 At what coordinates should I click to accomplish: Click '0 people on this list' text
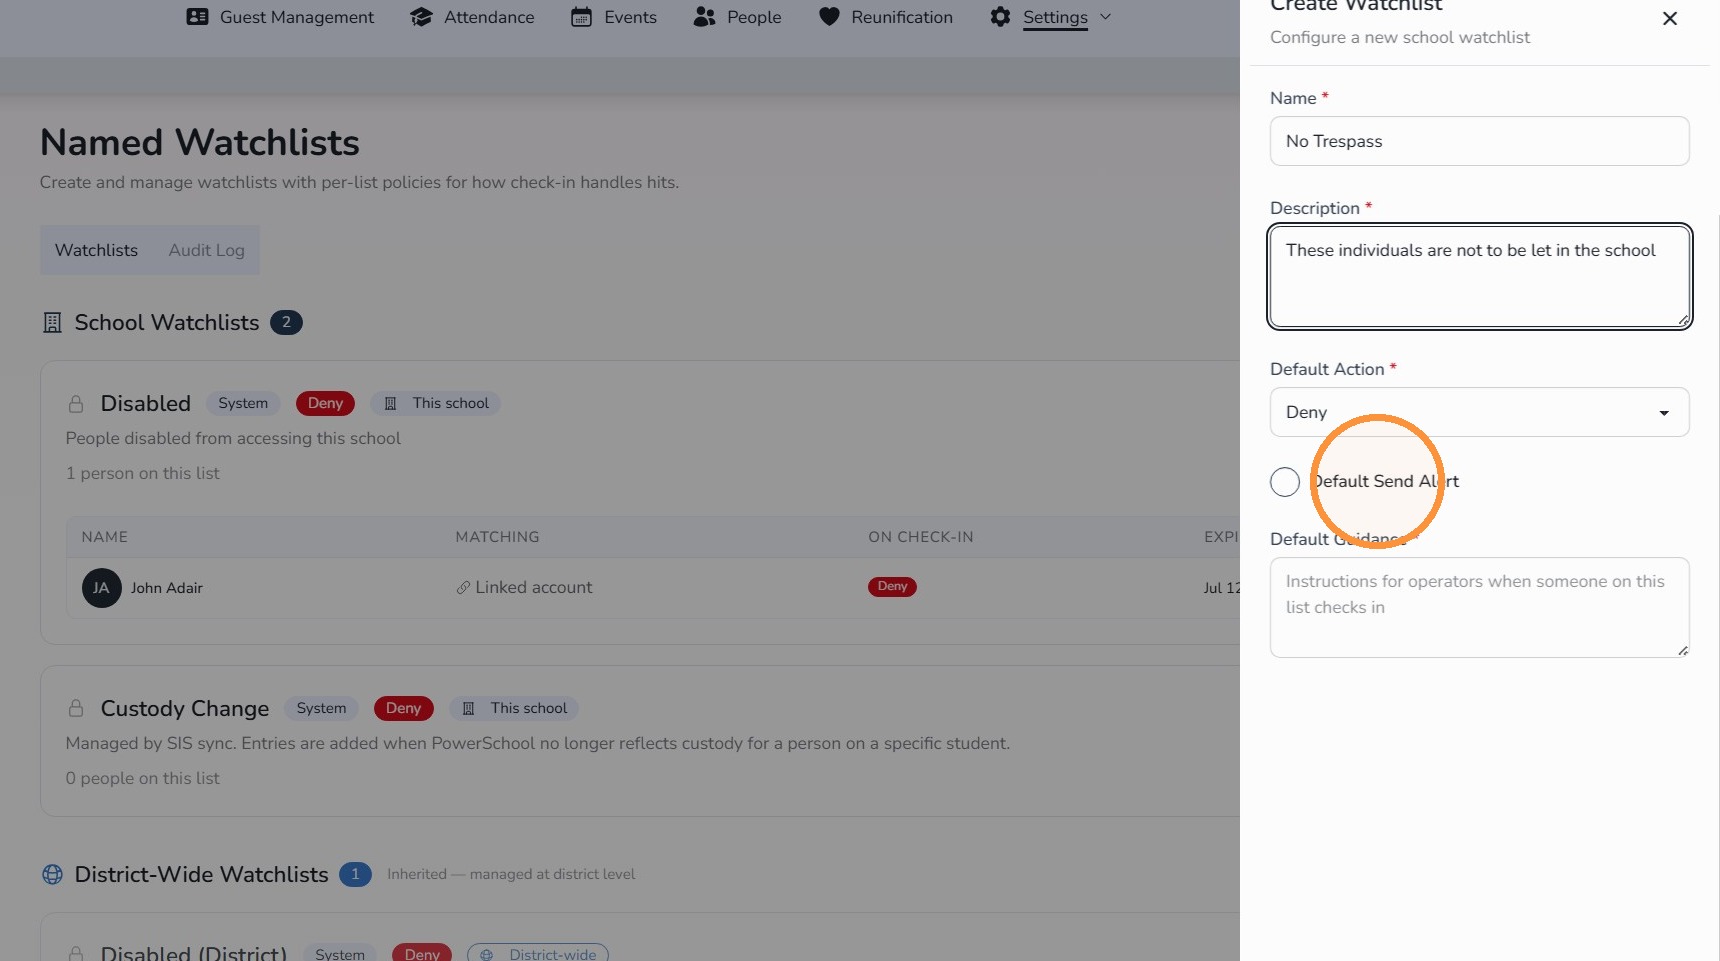pos(143,779)
